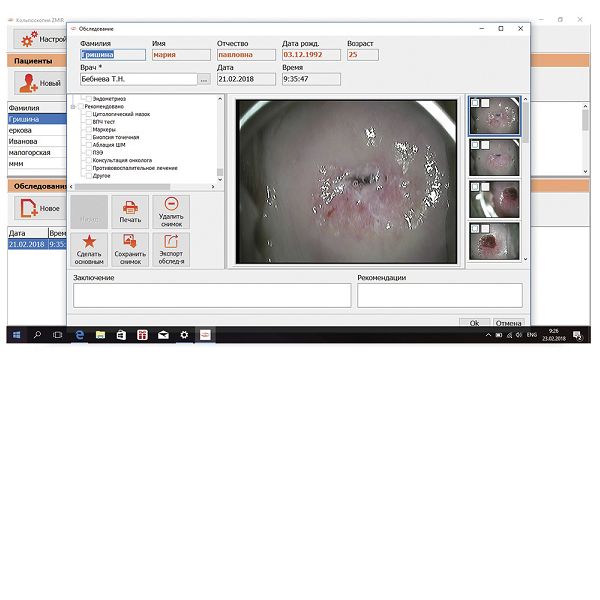Switch the ENG input language indicator
The width and height of the screenshot is (600, 600).
(x=532, y=335)
